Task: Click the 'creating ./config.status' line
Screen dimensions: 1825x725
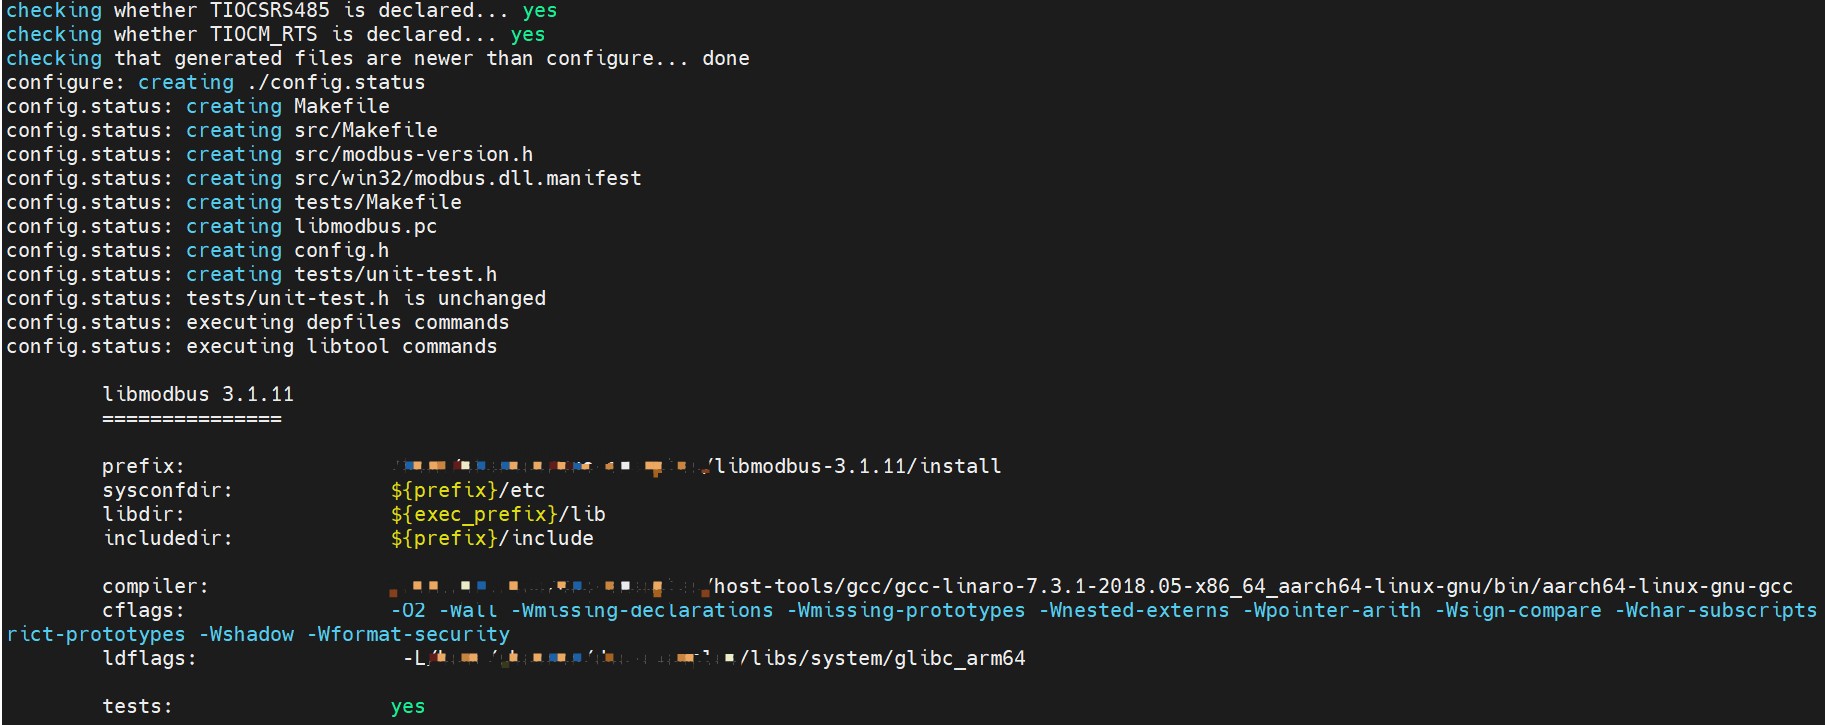Action: point(281,82)
